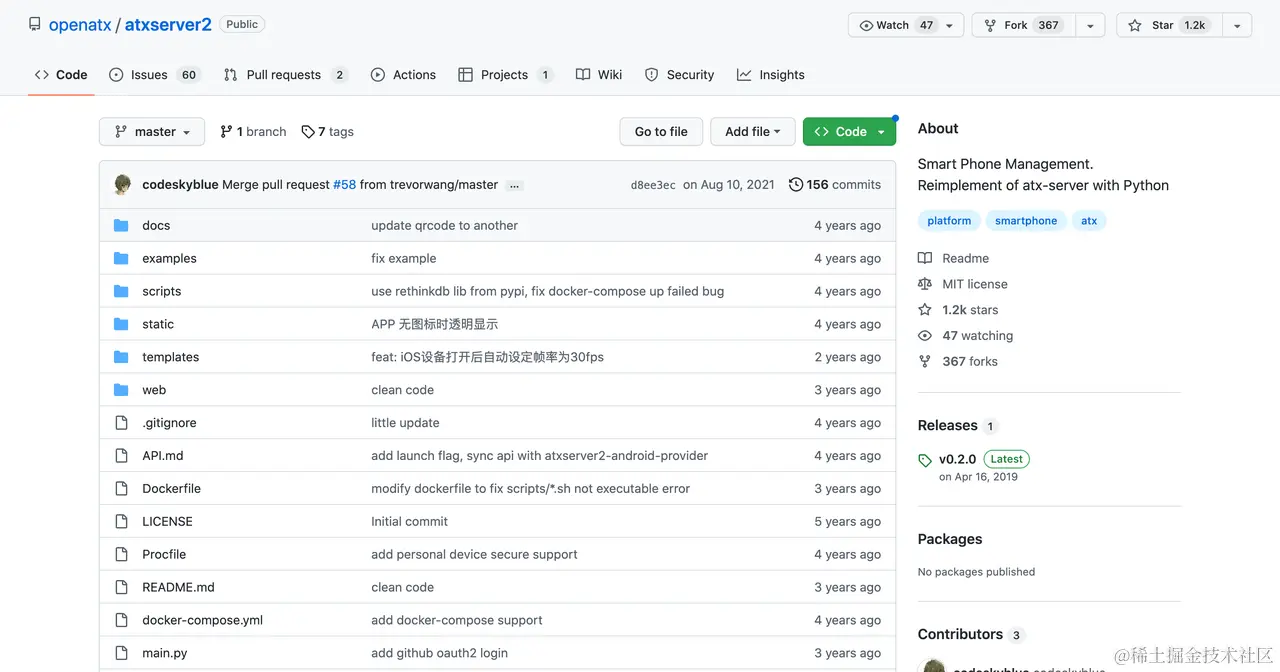The image size is (1280, 672).
Task: Open the main.py file name
Action: click(x=165, y=653)
